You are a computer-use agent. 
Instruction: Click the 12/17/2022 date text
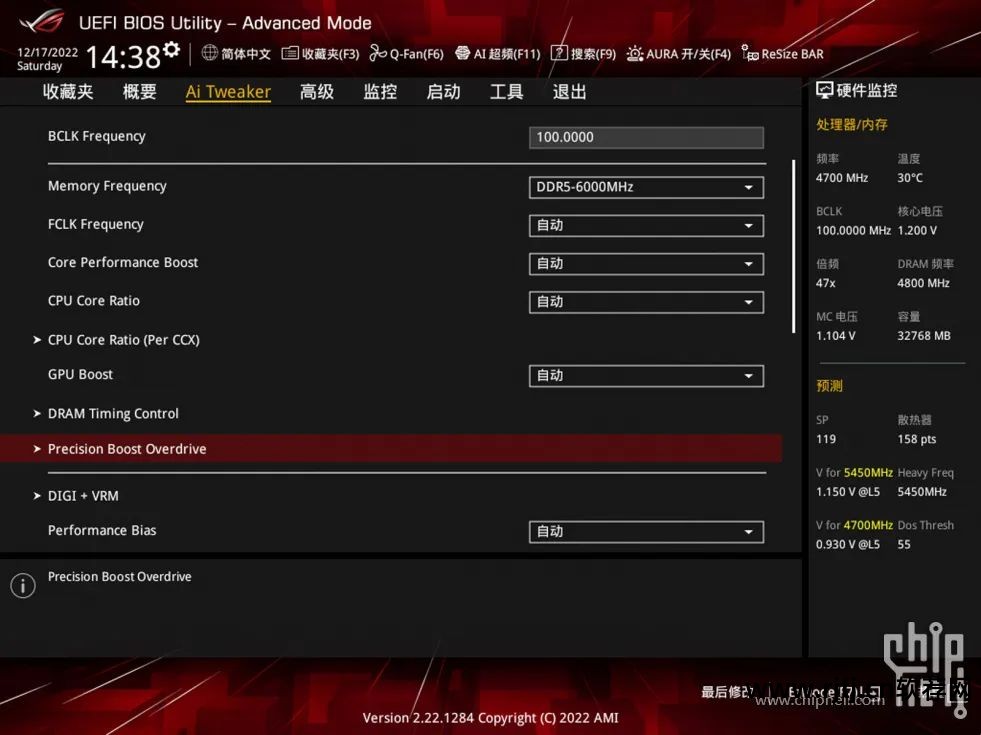coord(48,52)
